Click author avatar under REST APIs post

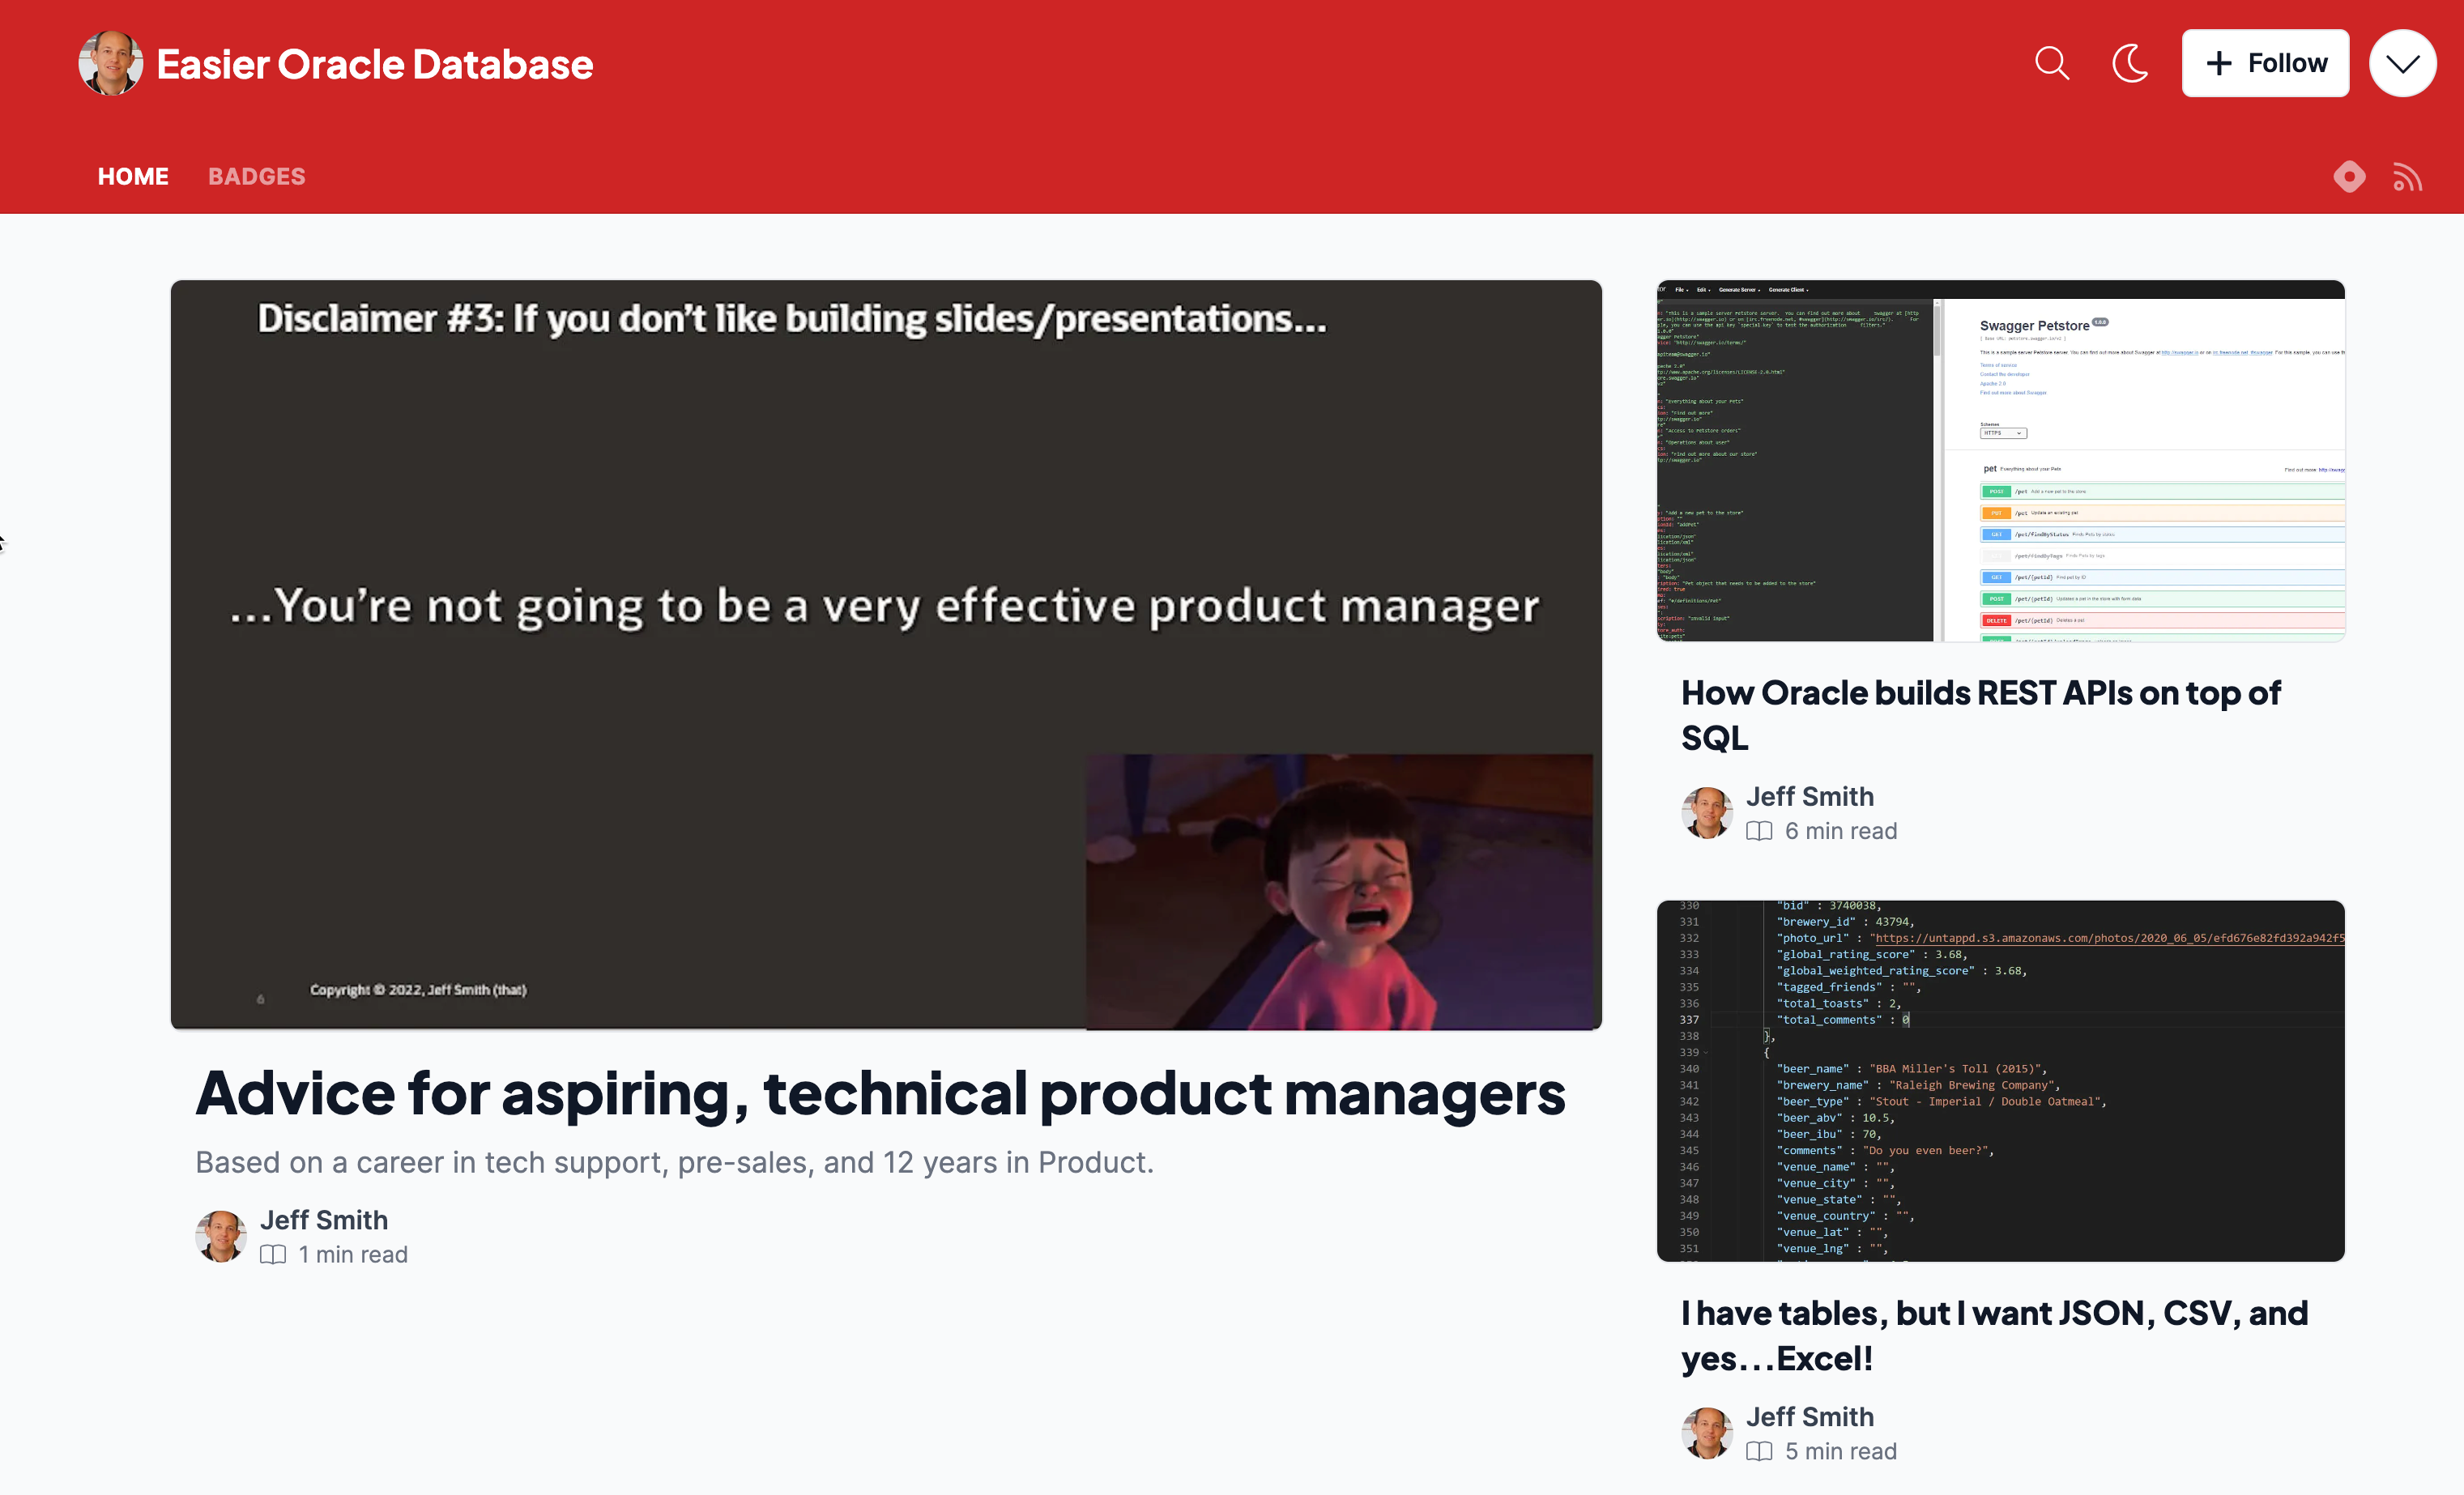pyautogui.click(x=1707, y=812)
